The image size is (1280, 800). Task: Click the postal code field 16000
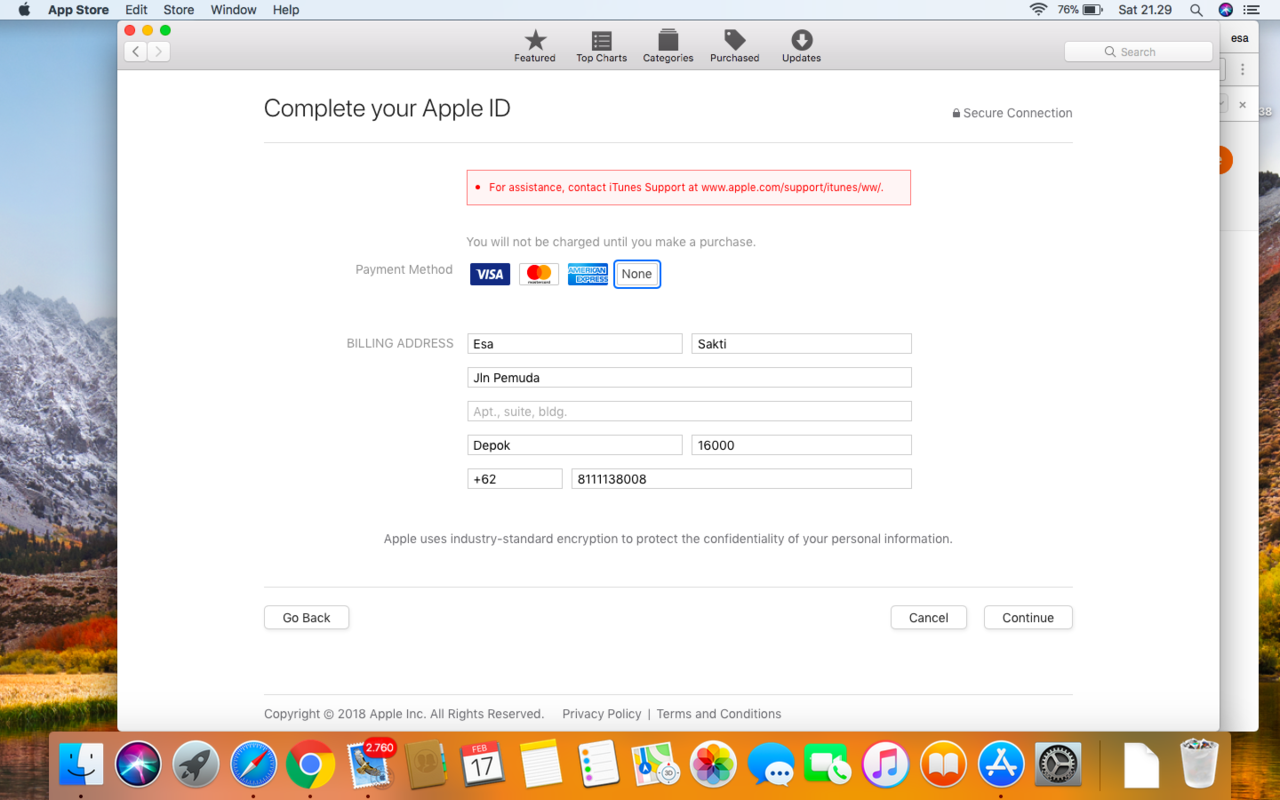(801, 445)
